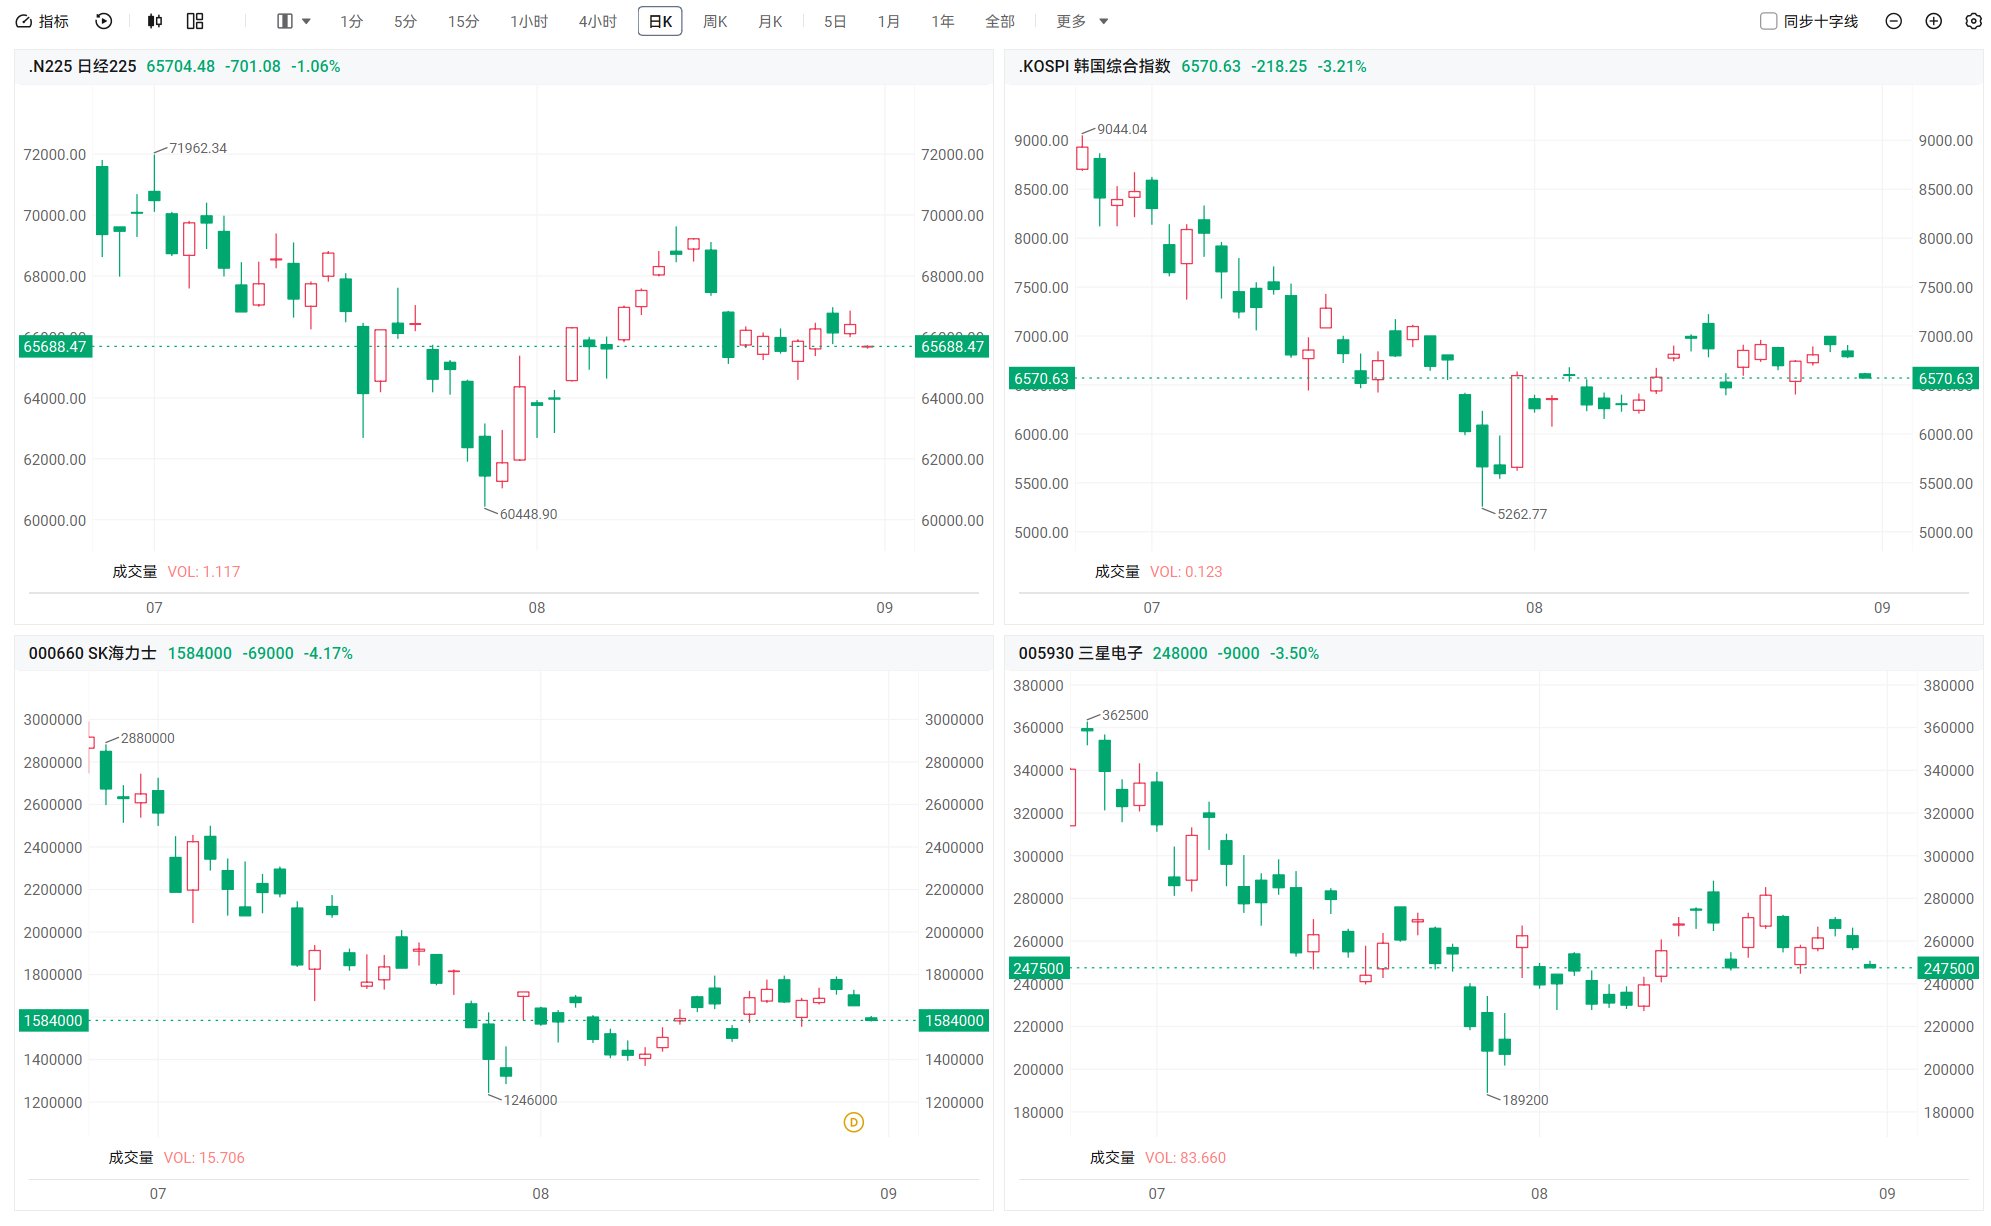This screenshot has height=1226, width=1991.
Task: Select the 4小时 interval
Action: (x=597, y=21)
